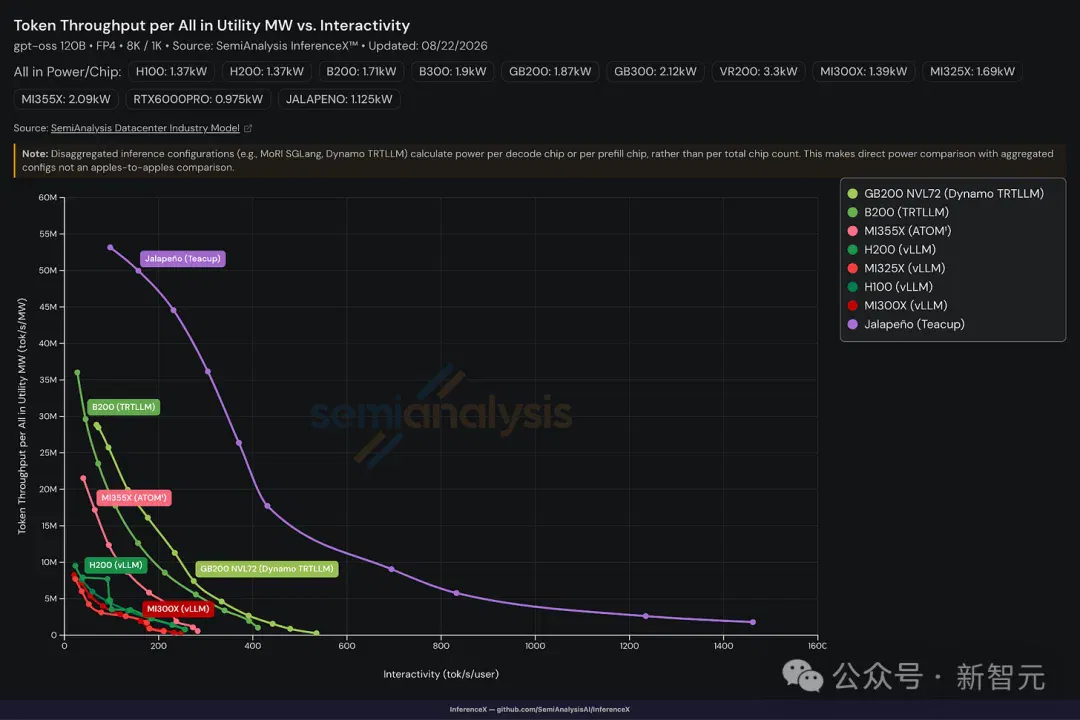Click the MI355X: 2.09kW badge
Screen dimensions: 1080x720
(x=66, y=99)
